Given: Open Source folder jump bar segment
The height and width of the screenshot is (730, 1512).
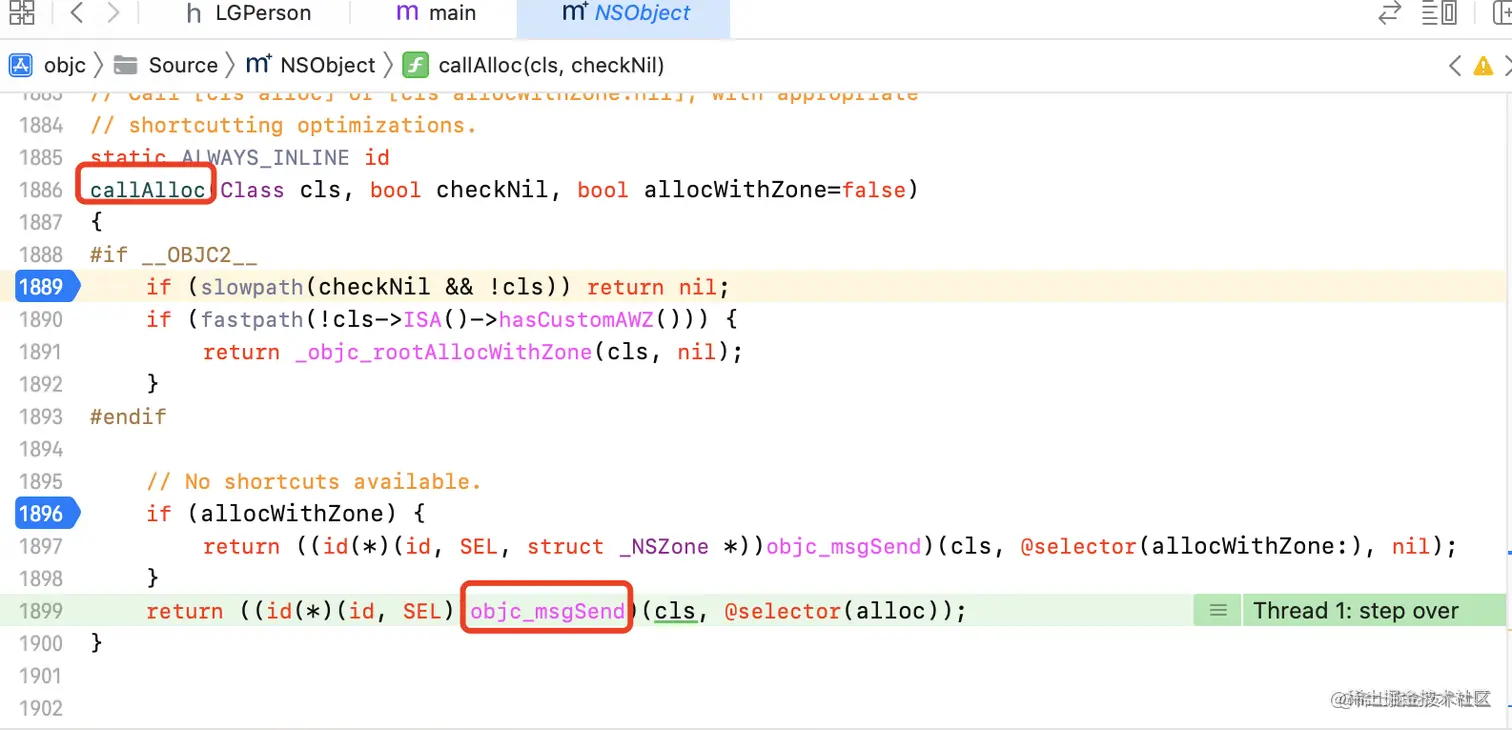Looking at the screenshot, I should 165,66.
